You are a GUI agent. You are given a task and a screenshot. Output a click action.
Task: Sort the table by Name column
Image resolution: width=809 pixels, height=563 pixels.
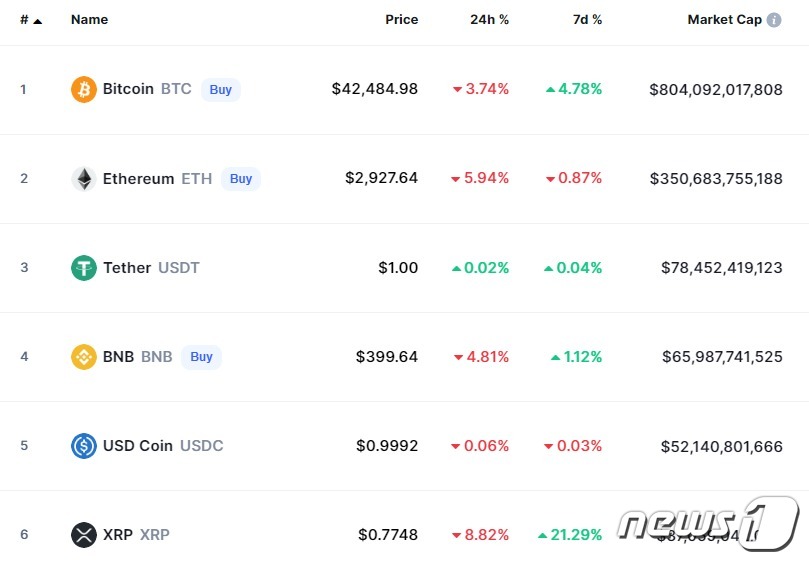pyautogui.click(x=89, y=20)
